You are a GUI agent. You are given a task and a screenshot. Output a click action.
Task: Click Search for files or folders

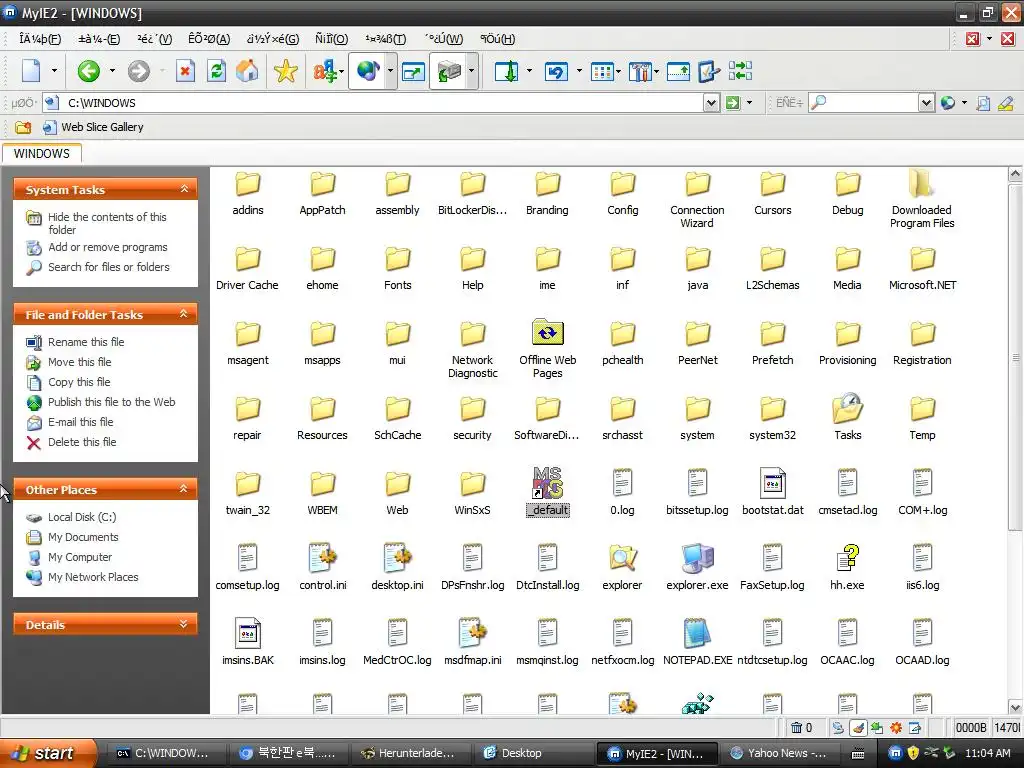(x=108, y=267)
